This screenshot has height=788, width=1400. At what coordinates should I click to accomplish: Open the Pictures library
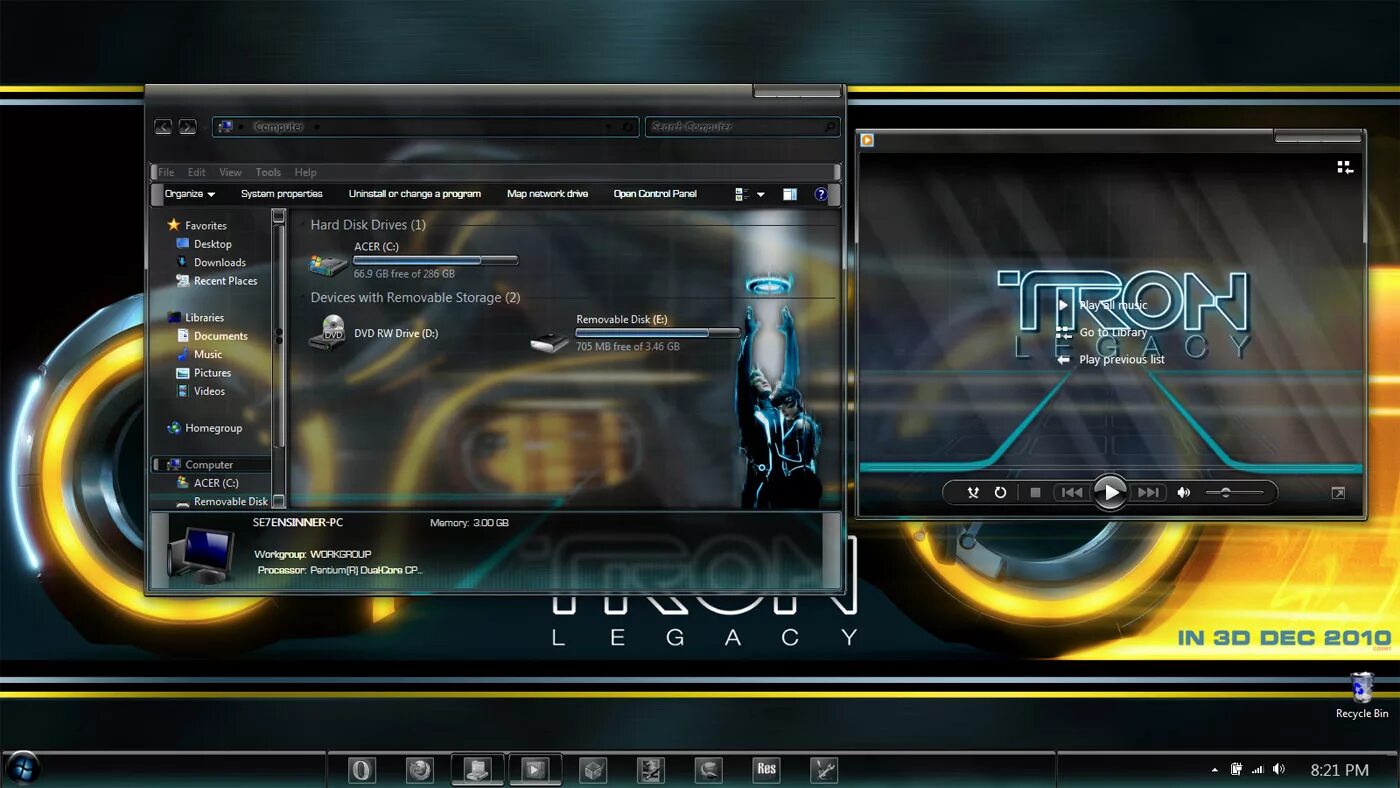coord(204,373)
